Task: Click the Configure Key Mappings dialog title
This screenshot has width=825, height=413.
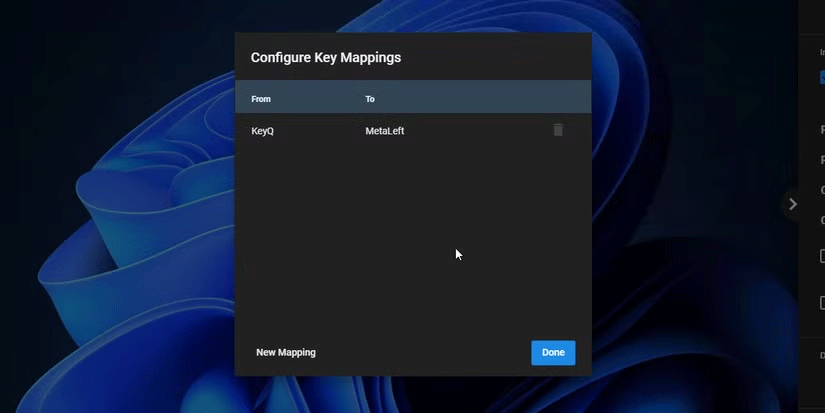Action: pyautogui.click(x=326, y=57)
